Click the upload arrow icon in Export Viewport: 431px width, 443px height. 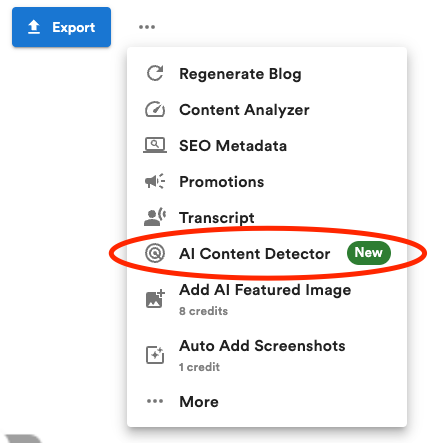(34, 27)
